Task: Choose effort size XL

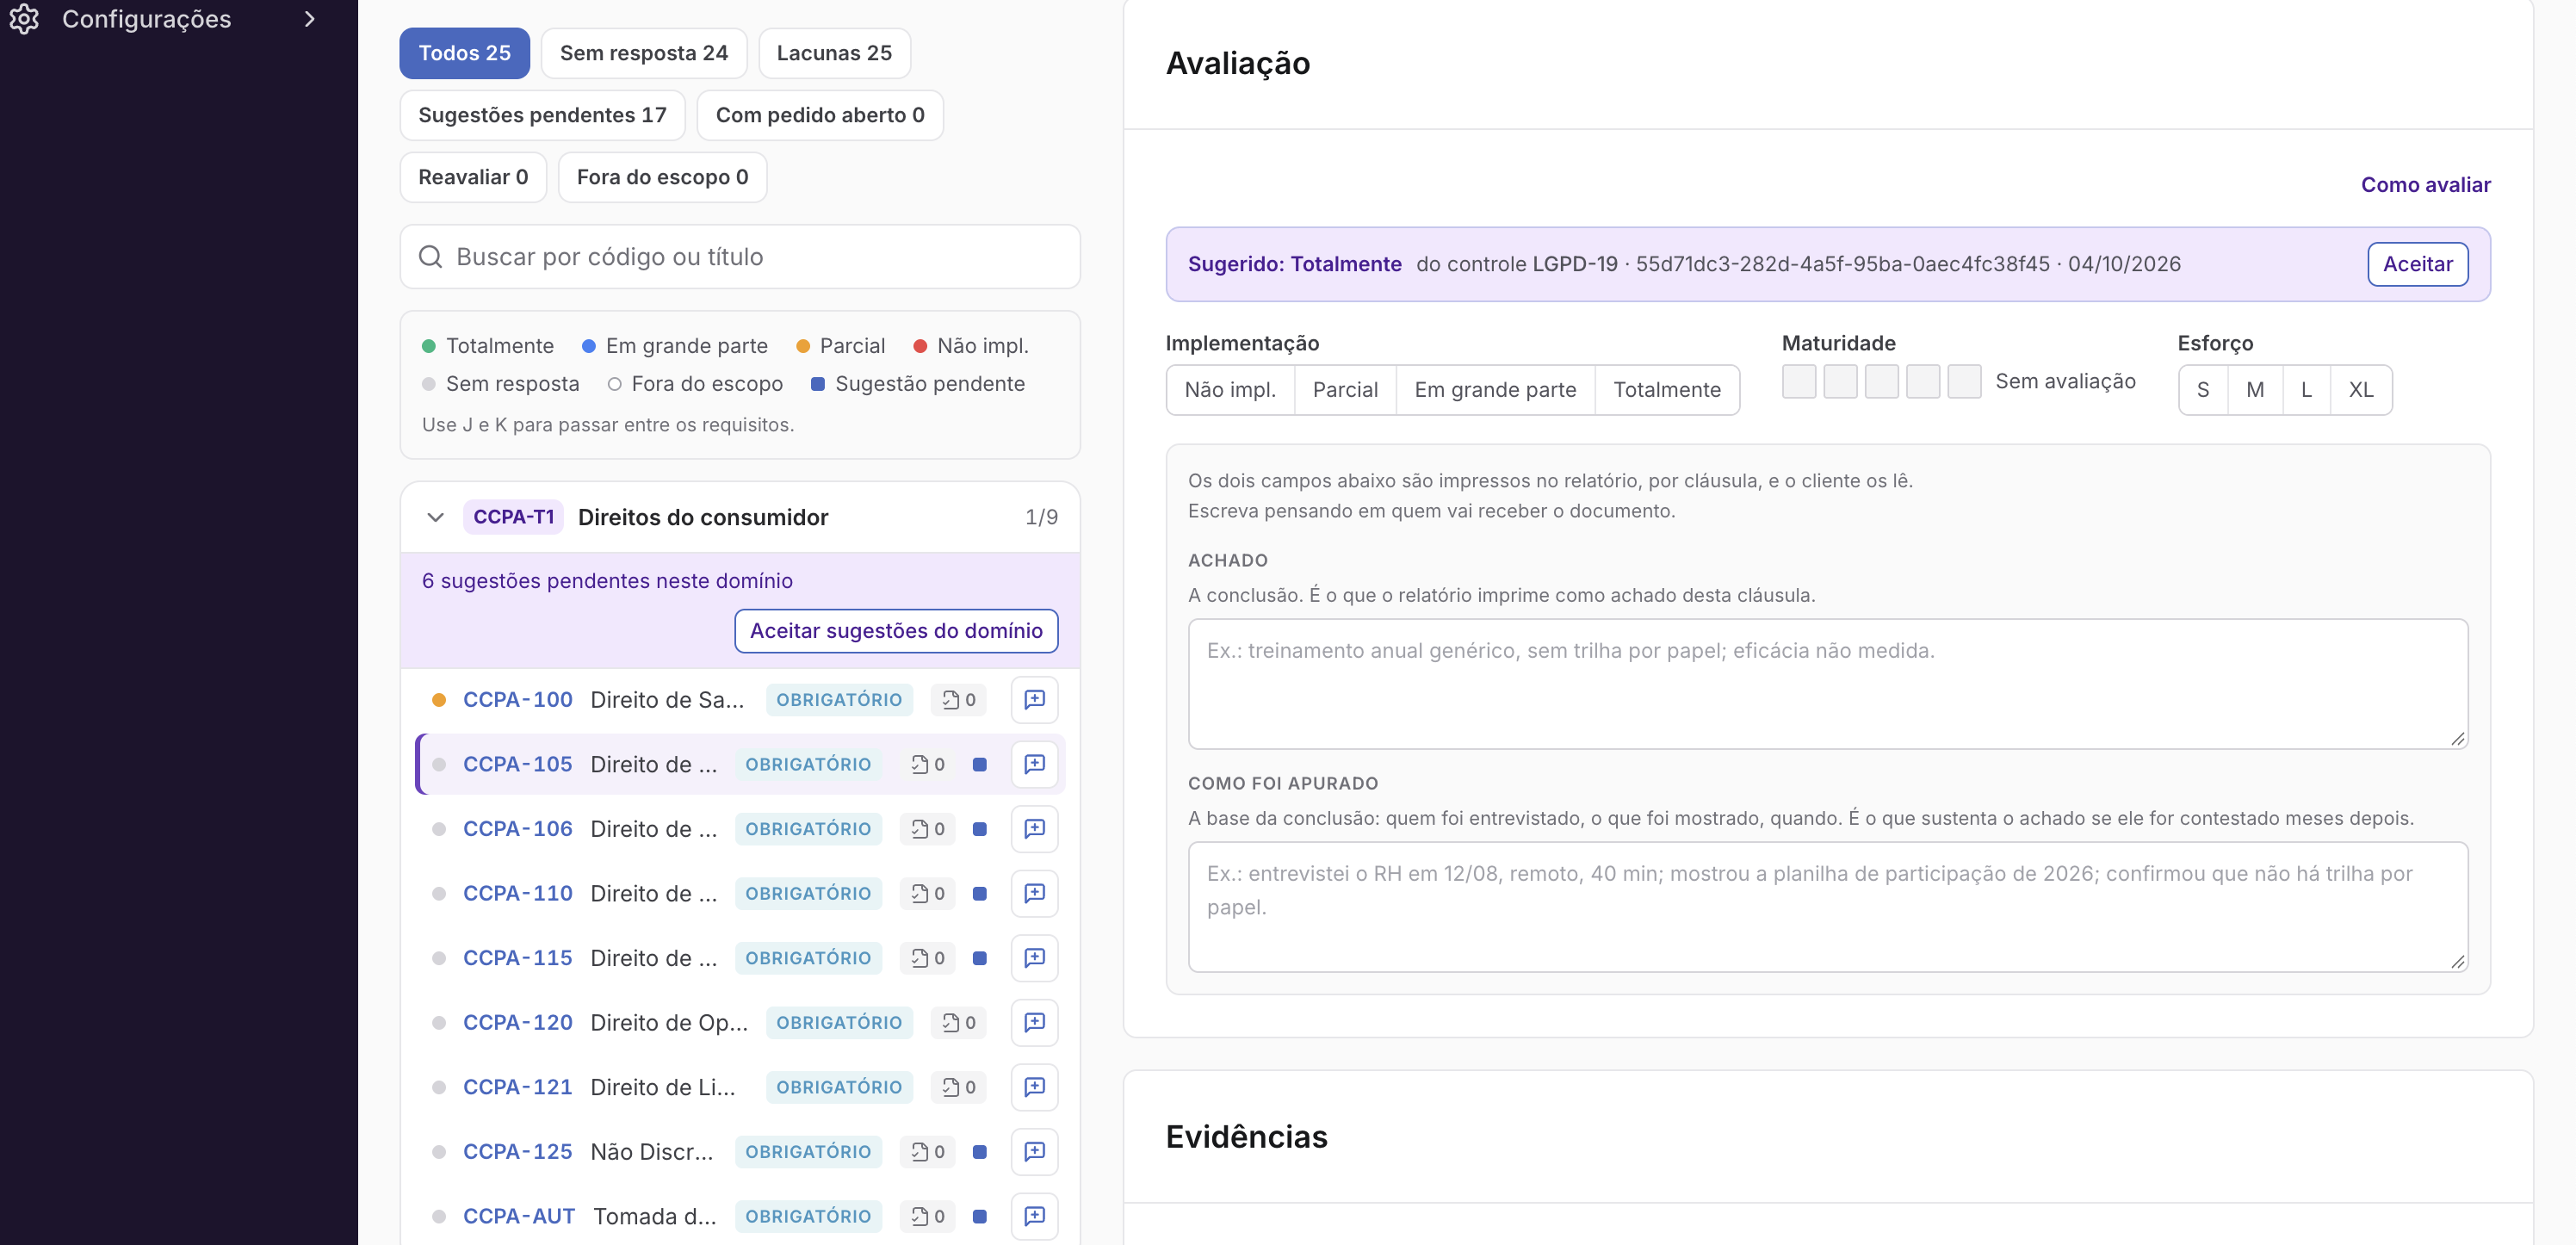Action: pyautogui.click(x=2360, y=390)
